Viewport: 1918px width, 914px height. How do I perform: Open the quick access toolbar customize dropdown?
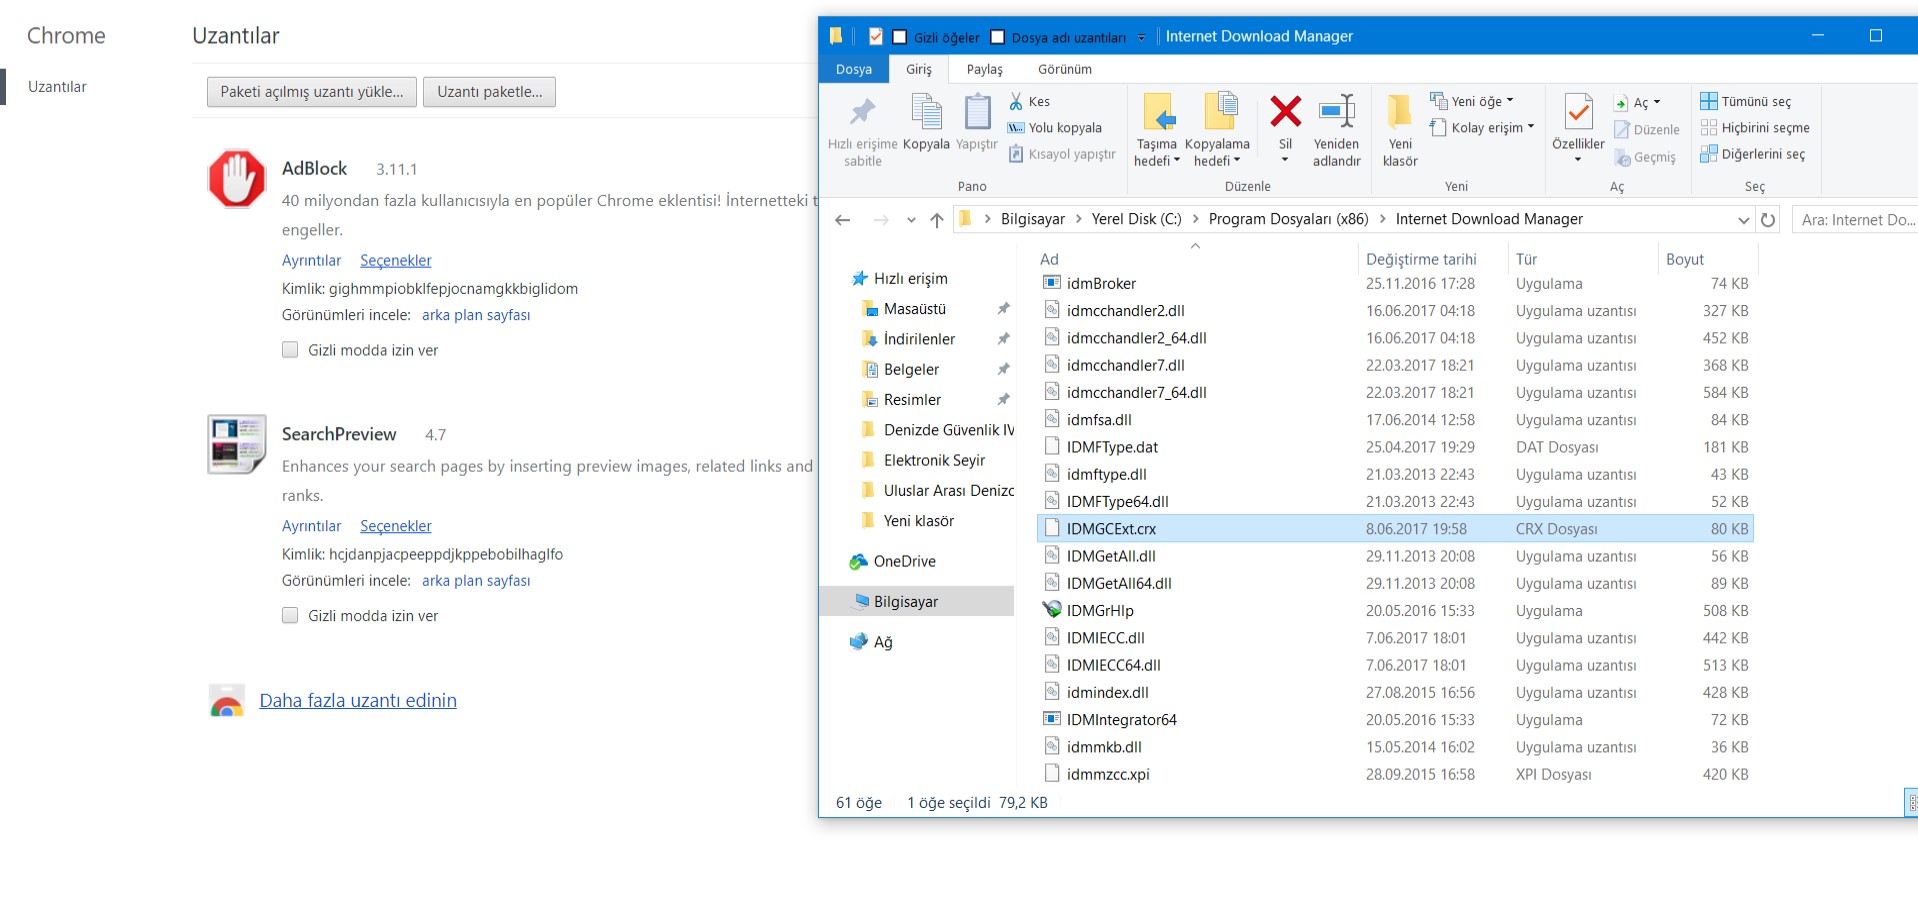[x=1141, y=37]
